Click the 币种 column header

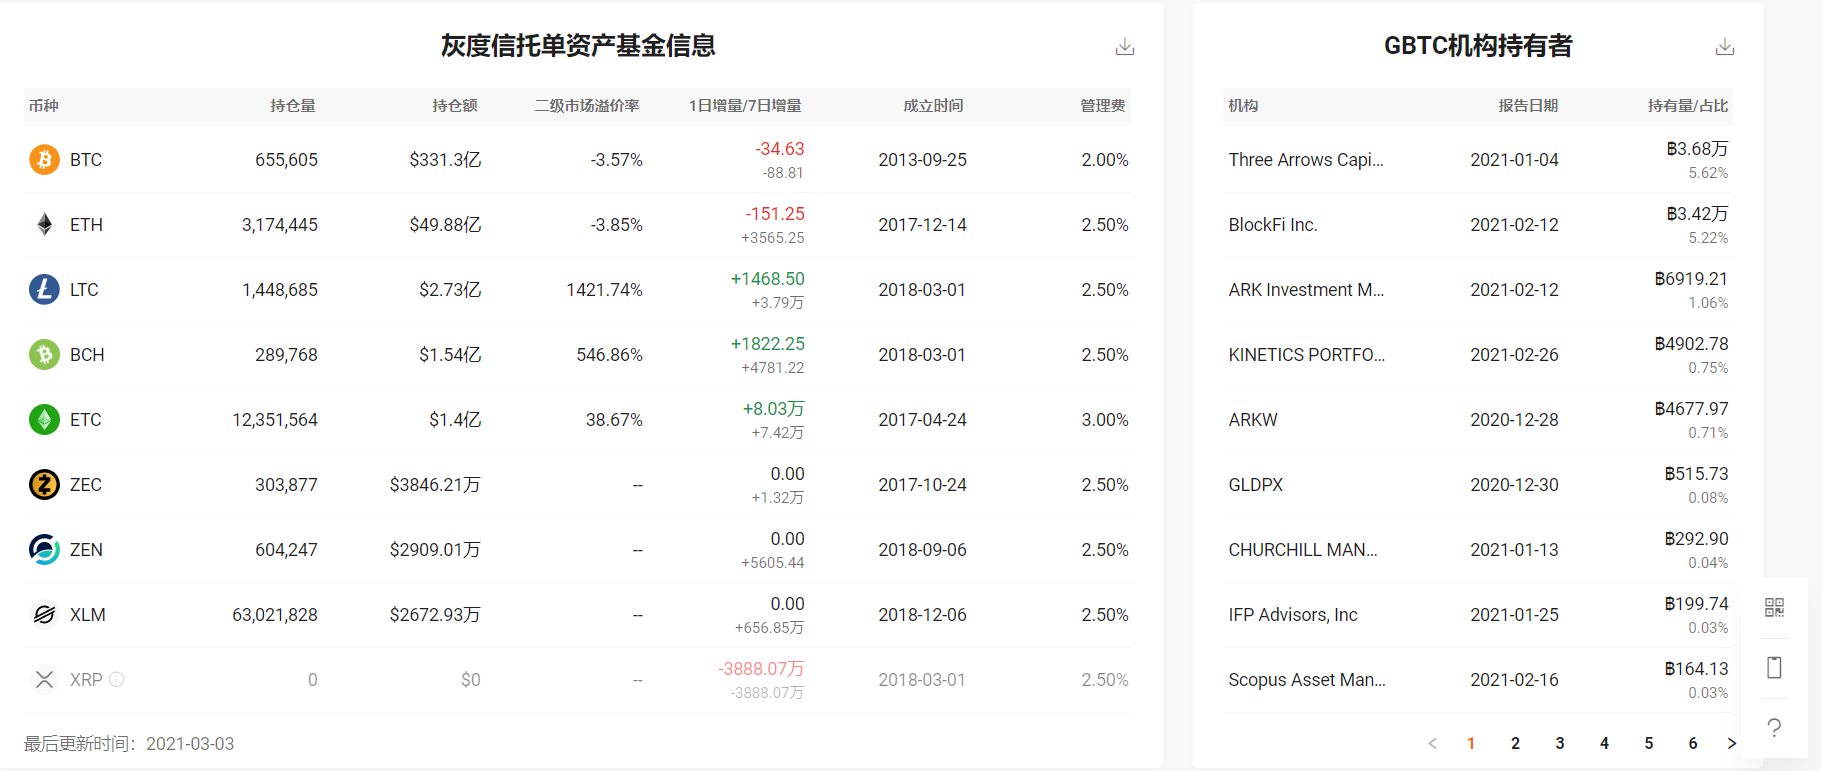(44, 106)
